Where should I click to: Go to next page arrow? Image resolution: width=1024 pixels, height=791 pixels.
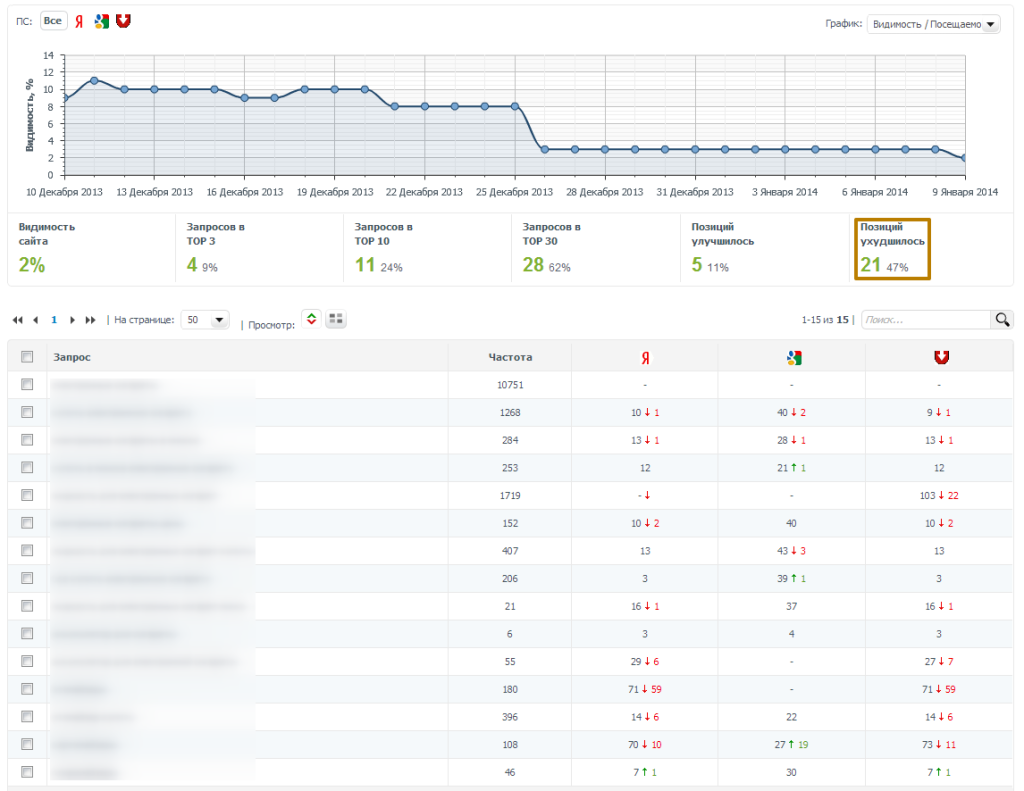coord(72,320)
